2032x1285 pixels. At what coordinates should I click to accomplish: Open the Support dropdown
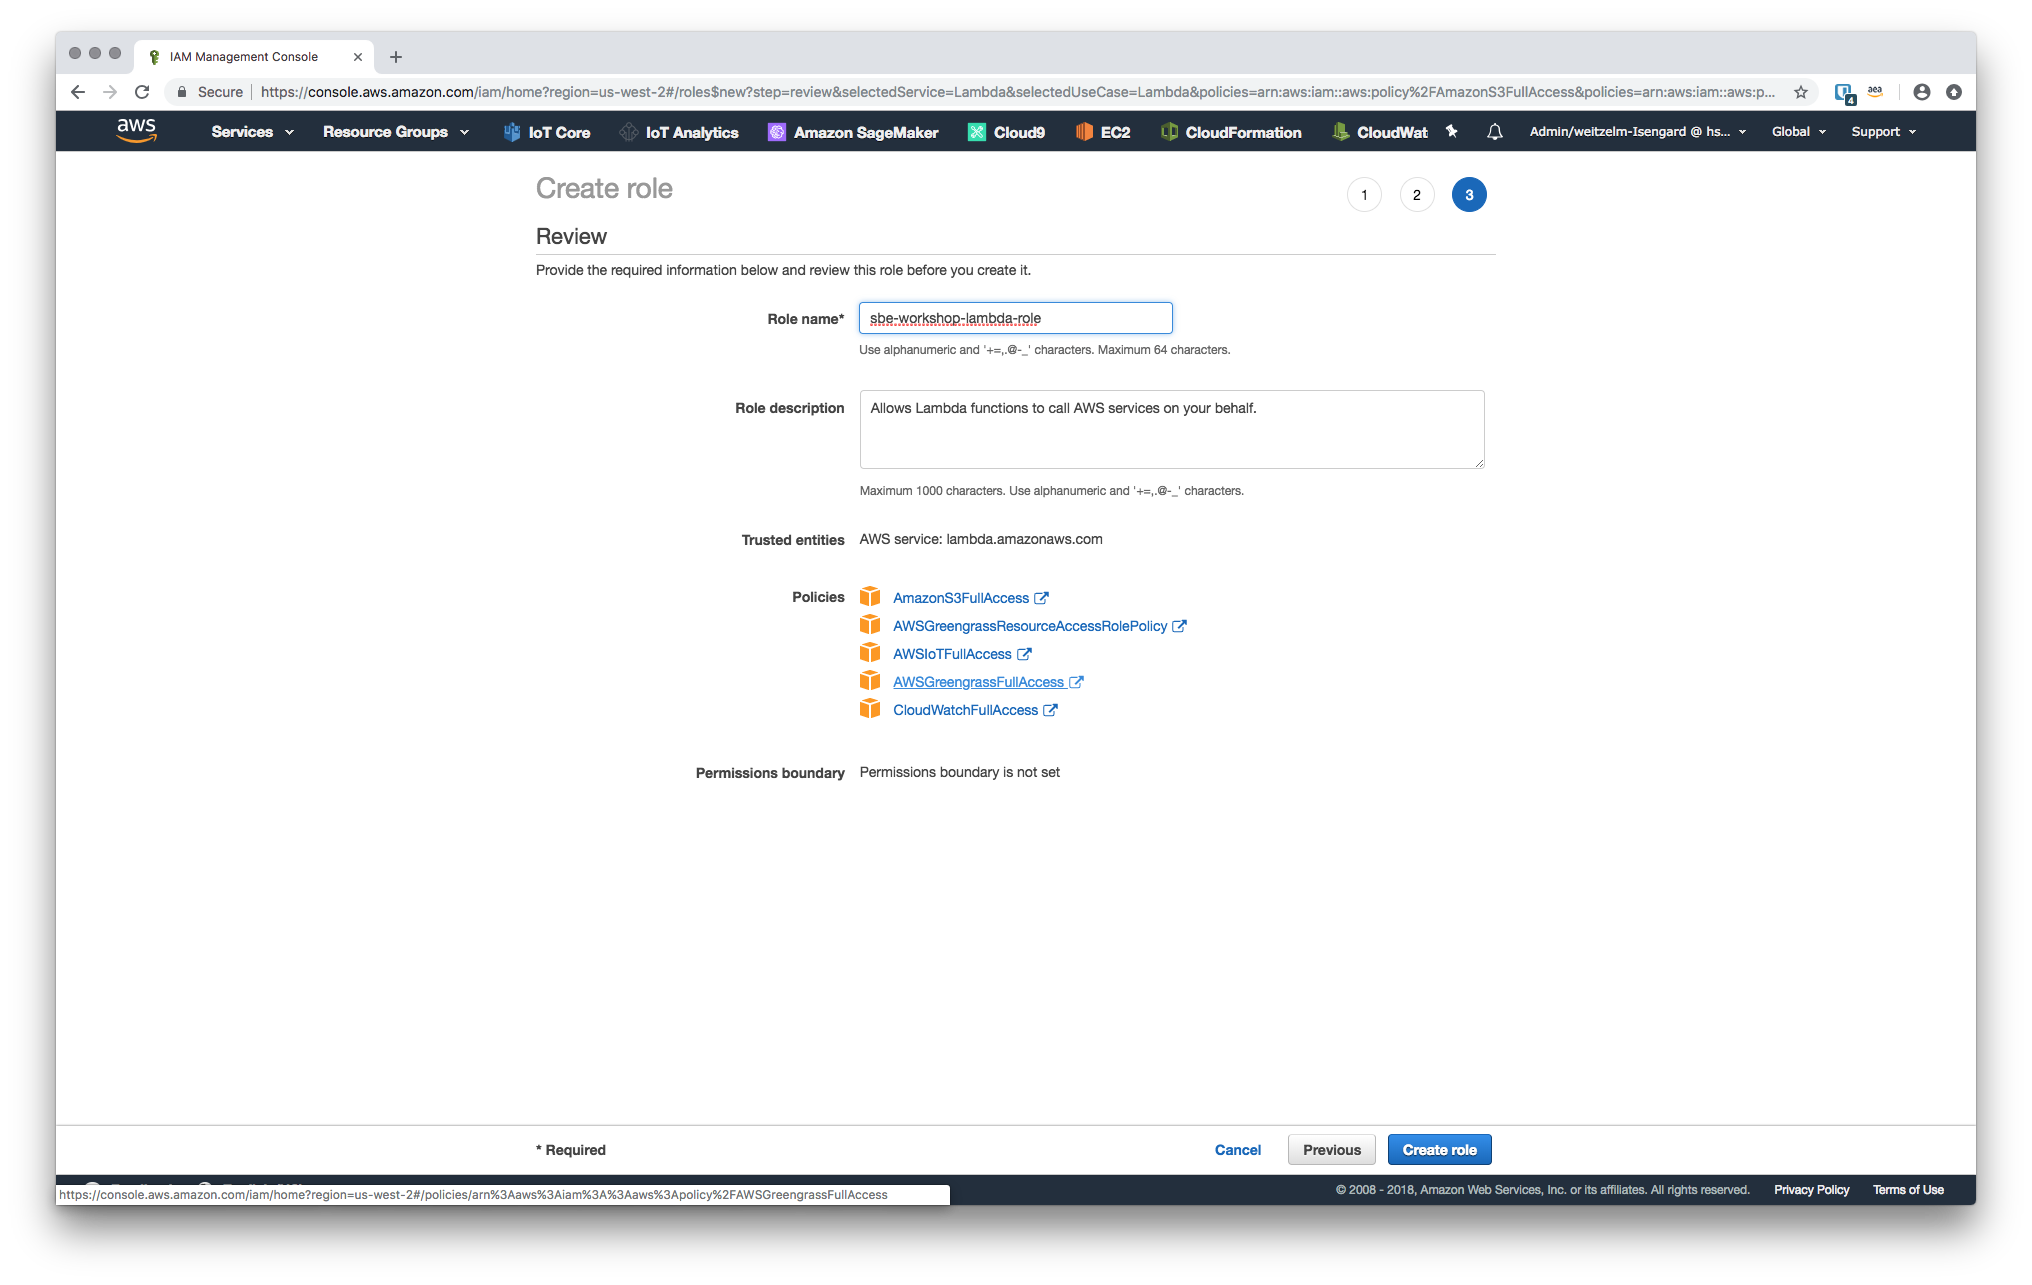[1884, 132]
